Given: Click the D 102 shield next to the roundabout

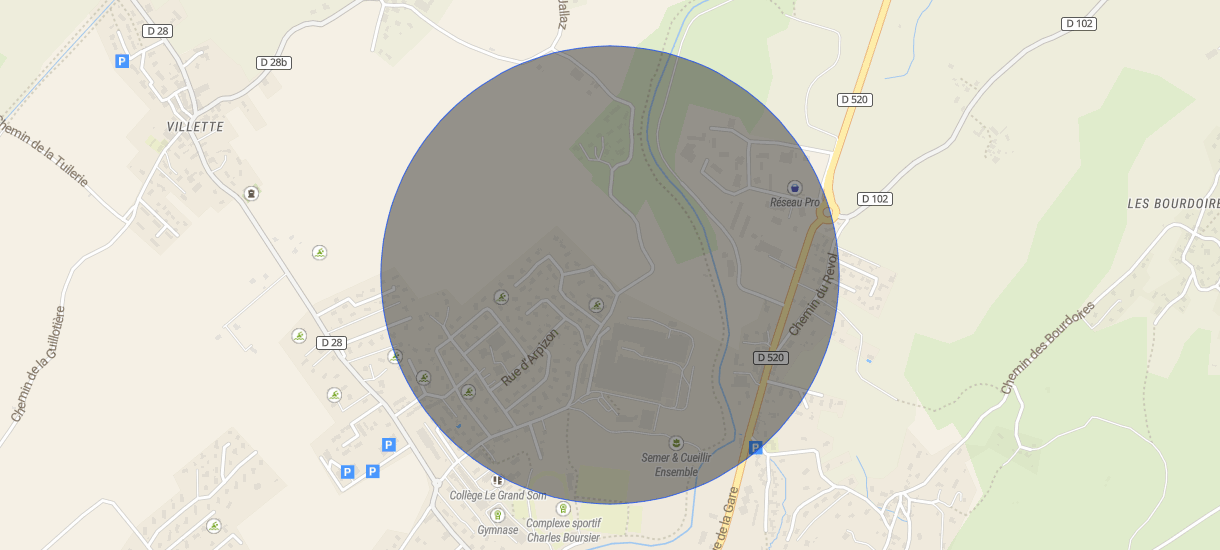Looking at the screenshot, I should click(x=875, y=199).
